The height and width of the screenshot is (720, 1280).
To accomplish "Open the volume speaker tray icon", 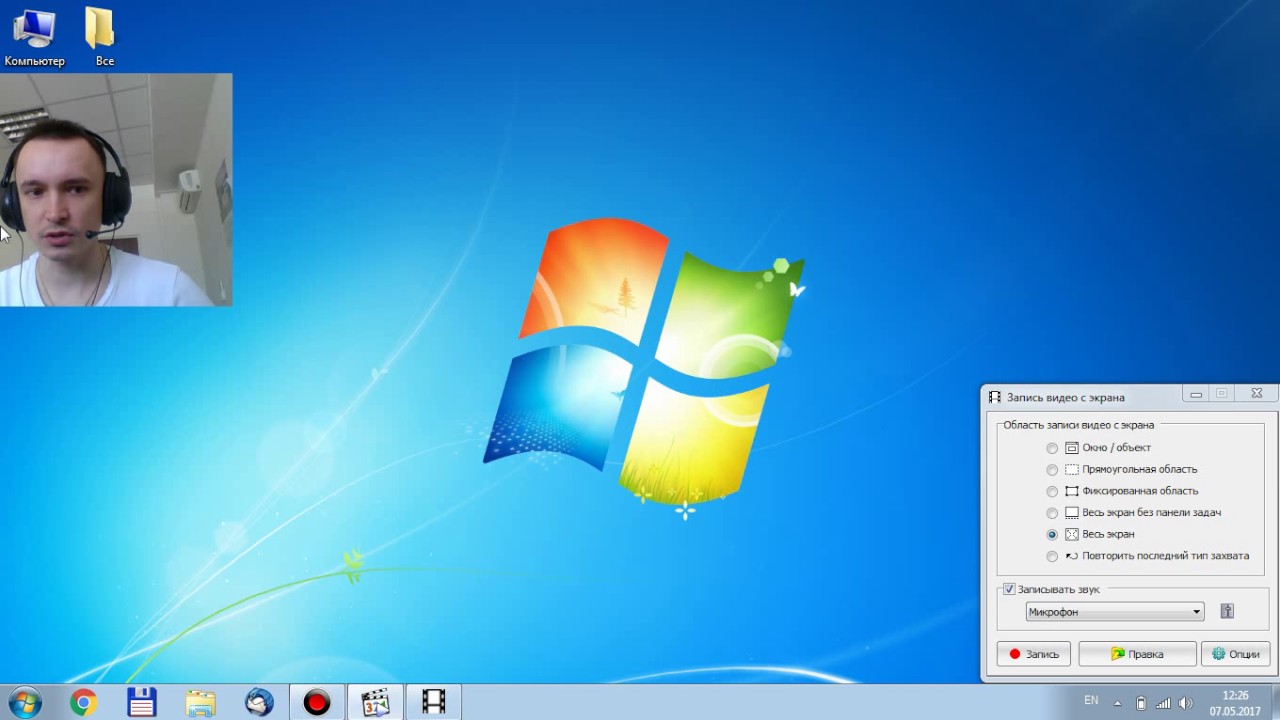I will tap(1186, 703).
